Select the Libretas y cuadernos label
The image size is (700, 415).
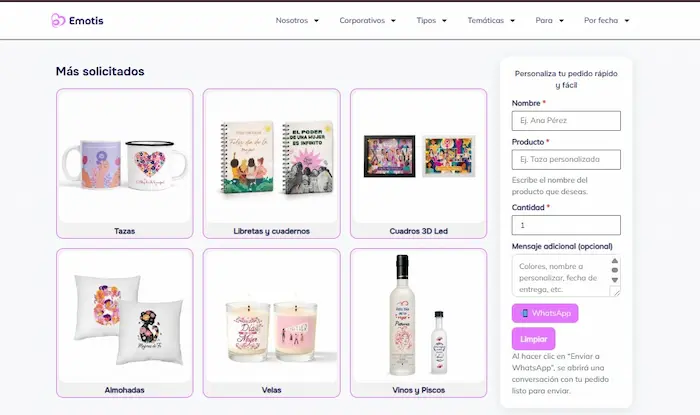click(271, 231)
